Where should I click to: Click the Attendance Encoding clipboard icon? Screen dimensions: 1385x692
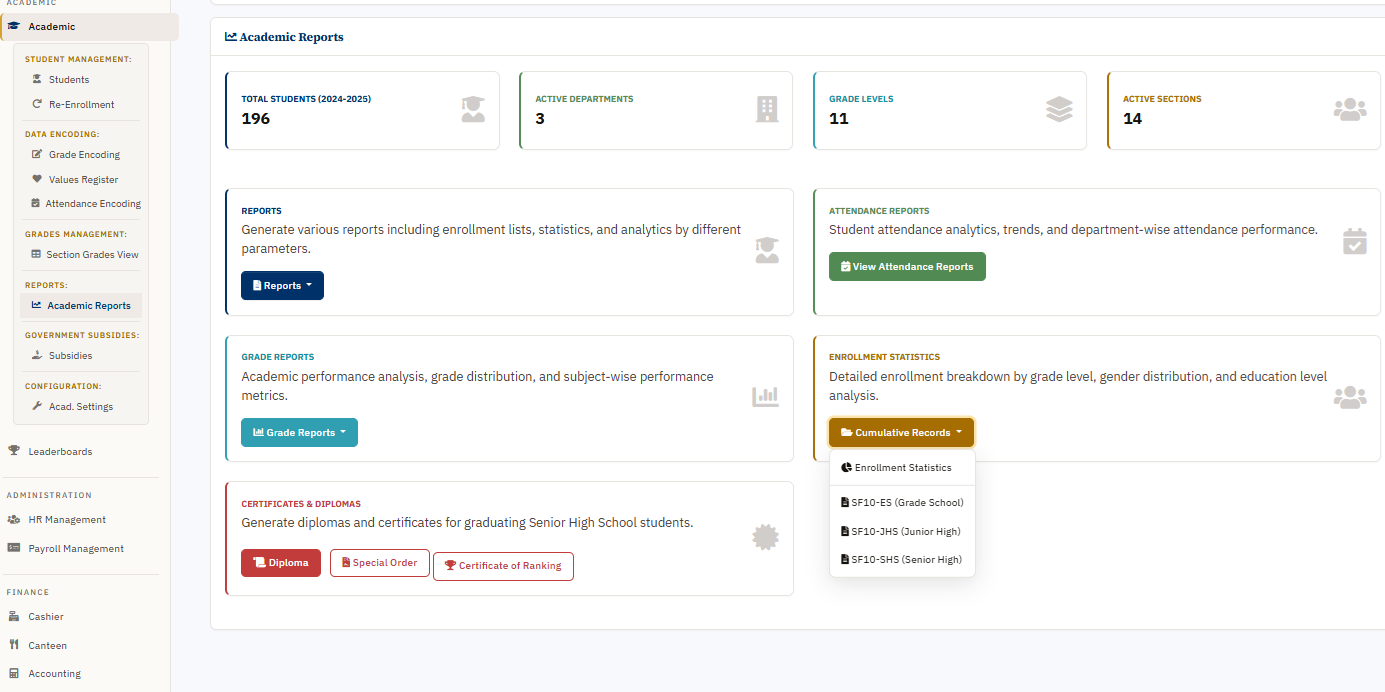36,203
